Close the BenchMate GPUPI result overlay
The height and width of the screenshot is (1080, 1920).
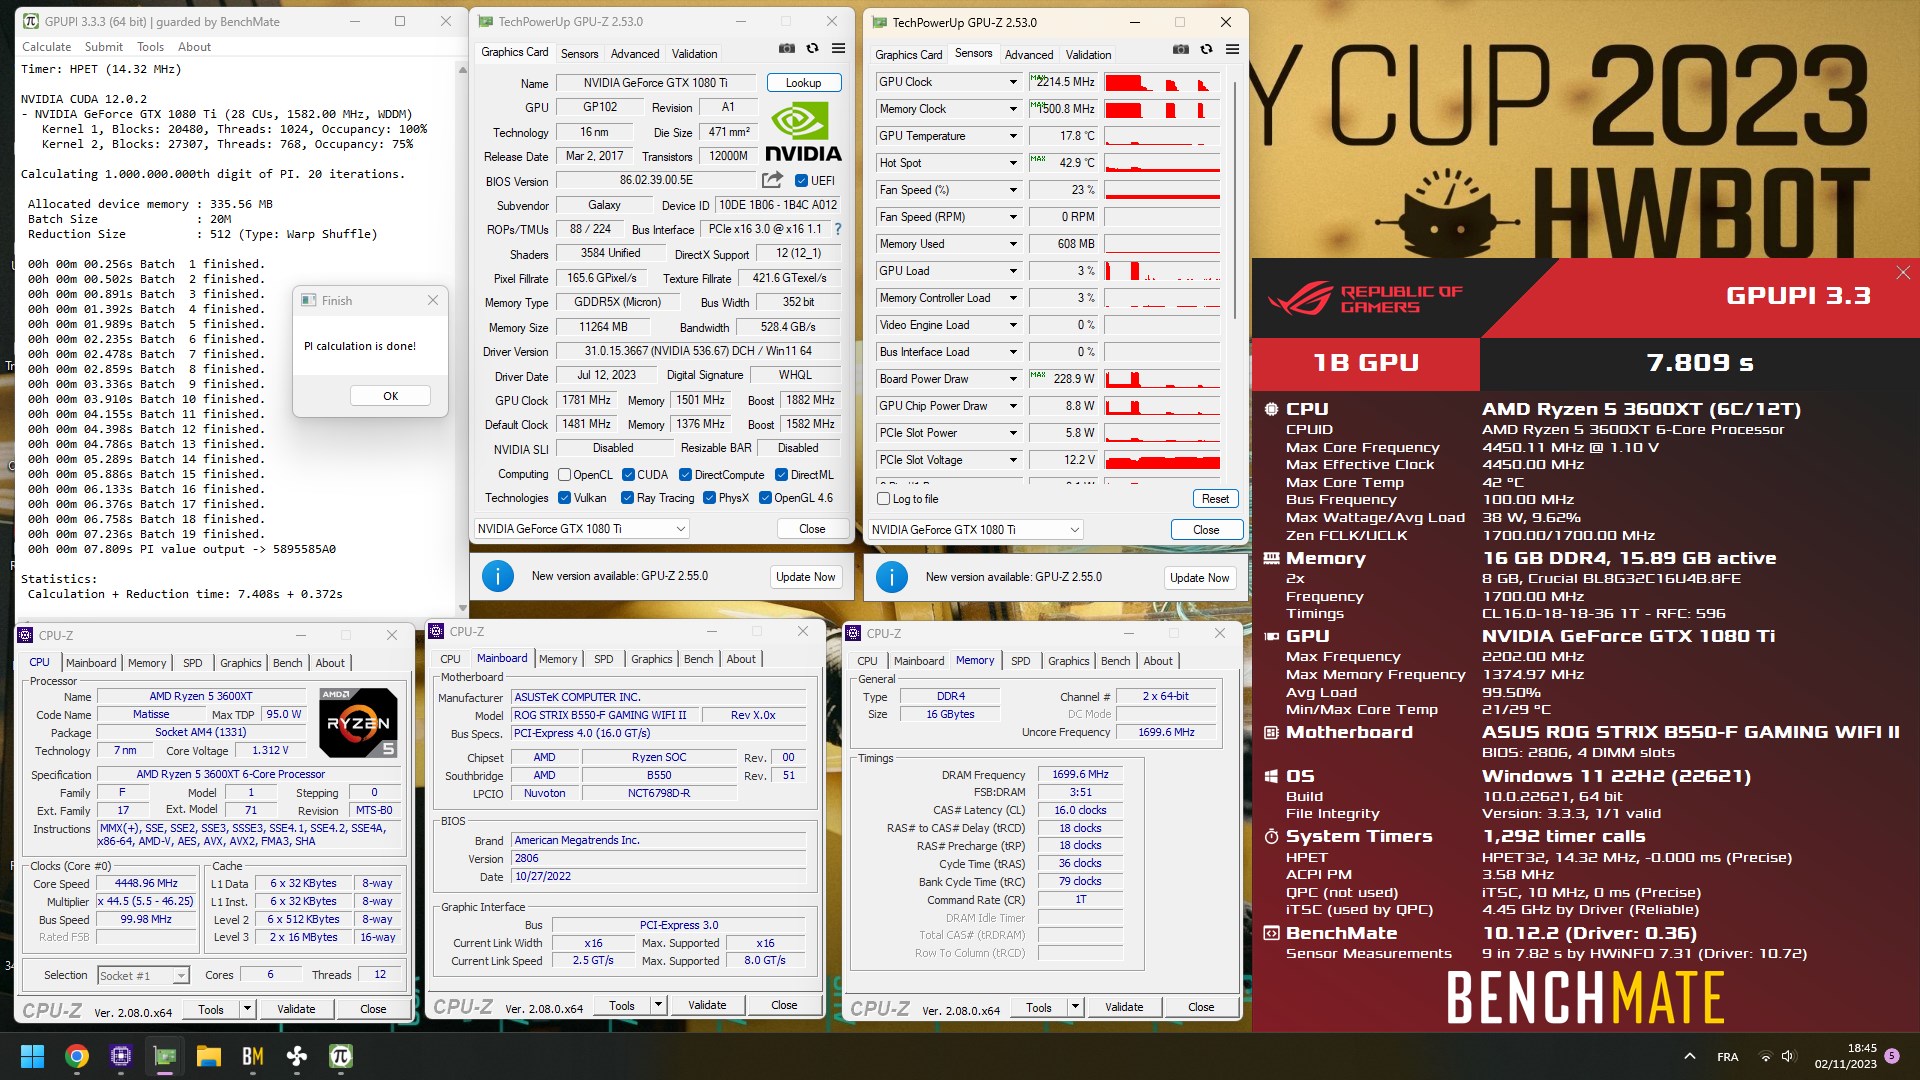pyautogui.click(x=1903, y=272)
